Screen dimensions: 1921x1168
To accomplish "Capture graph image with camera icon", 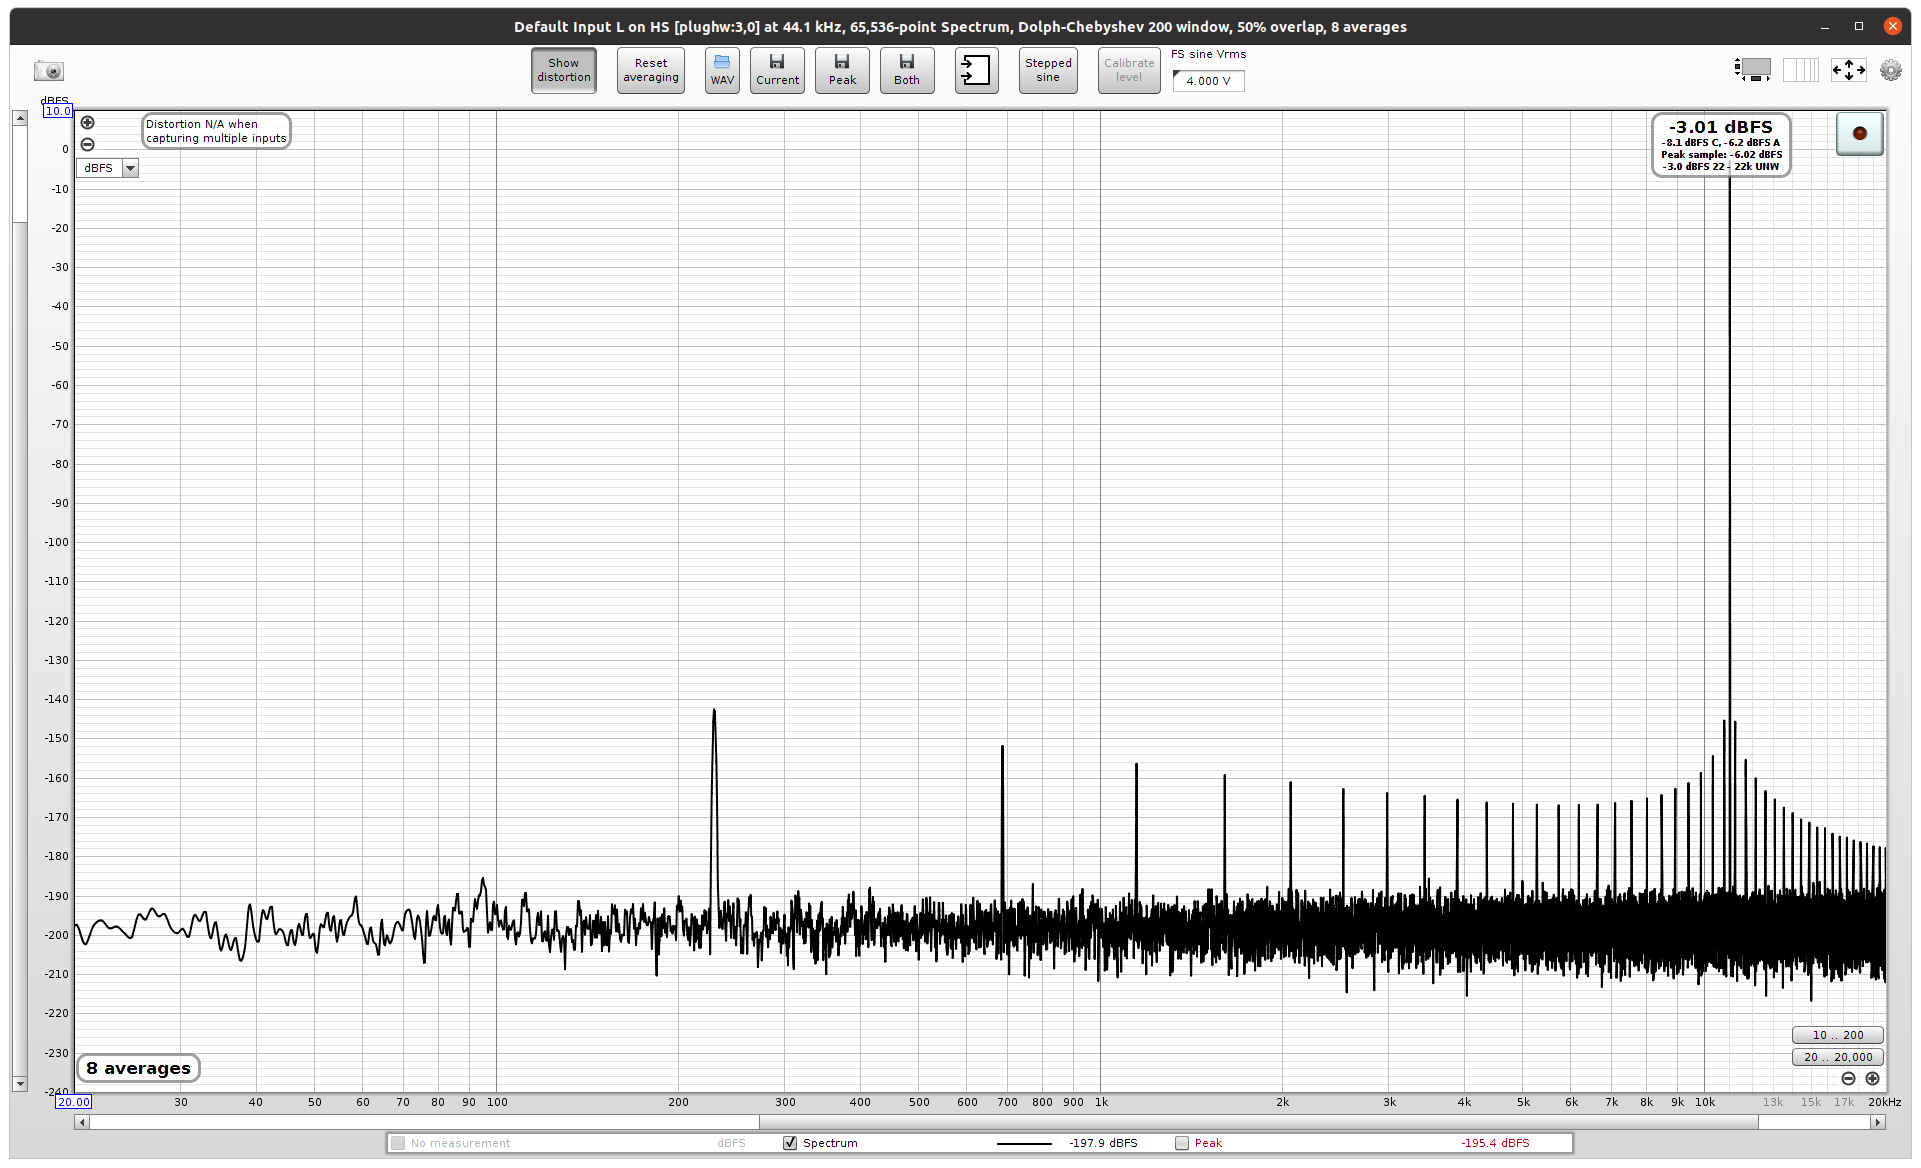I will (x=48, y=71).
